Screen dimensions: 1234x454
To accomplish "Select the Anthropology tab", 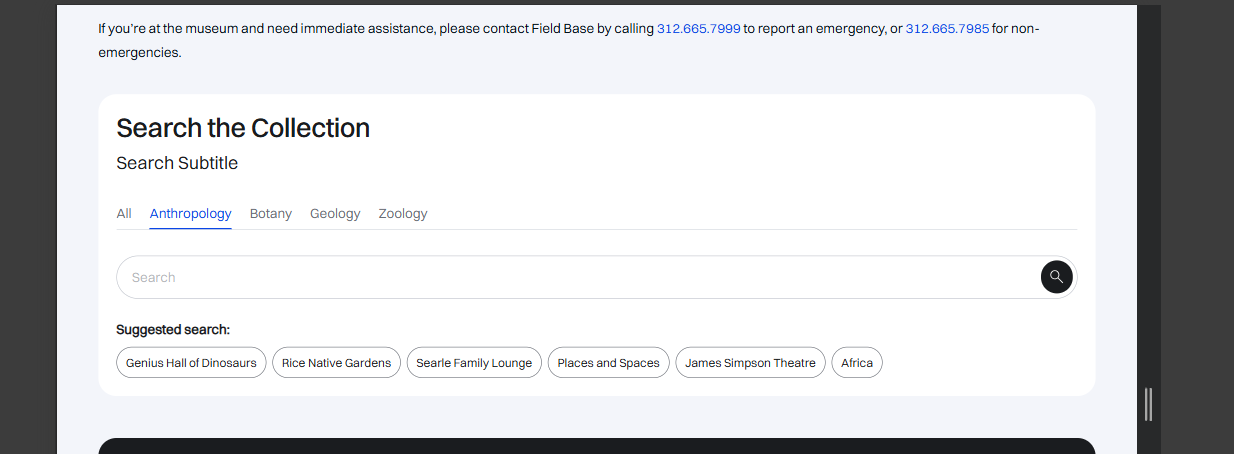I will [x=190, y=214].
